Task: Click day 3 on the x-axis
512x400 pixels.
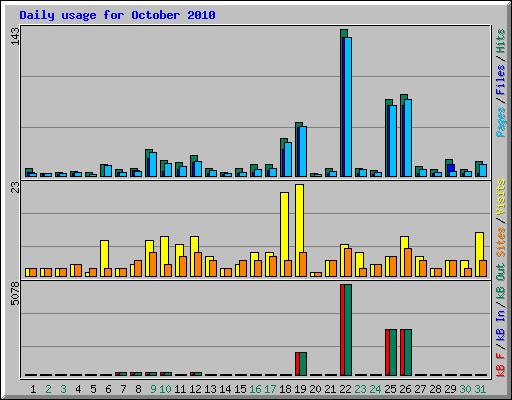Action: point(63,389)
